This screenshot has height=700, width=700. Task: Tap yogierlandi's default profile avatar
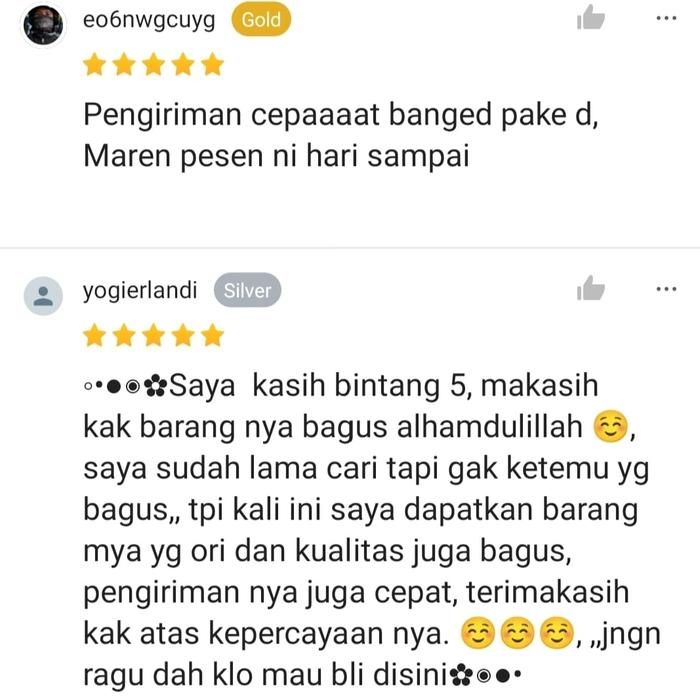tap(43, 296)
